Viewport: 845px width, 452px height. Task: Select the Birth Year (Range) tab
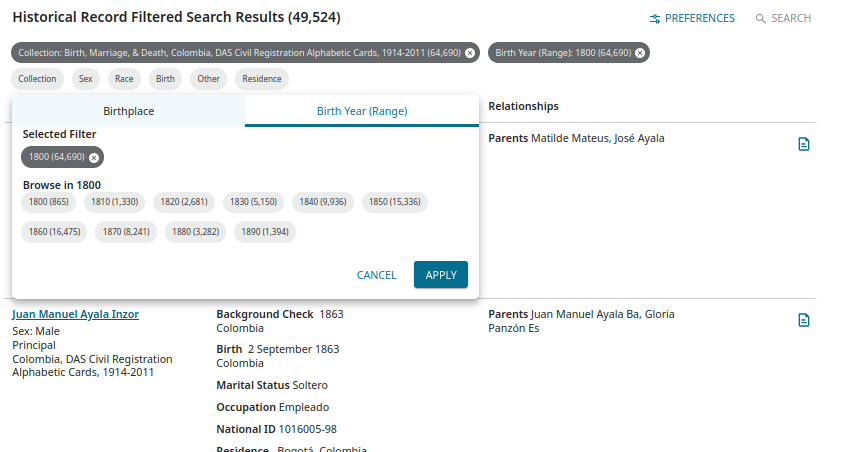[x=362, y=111]
